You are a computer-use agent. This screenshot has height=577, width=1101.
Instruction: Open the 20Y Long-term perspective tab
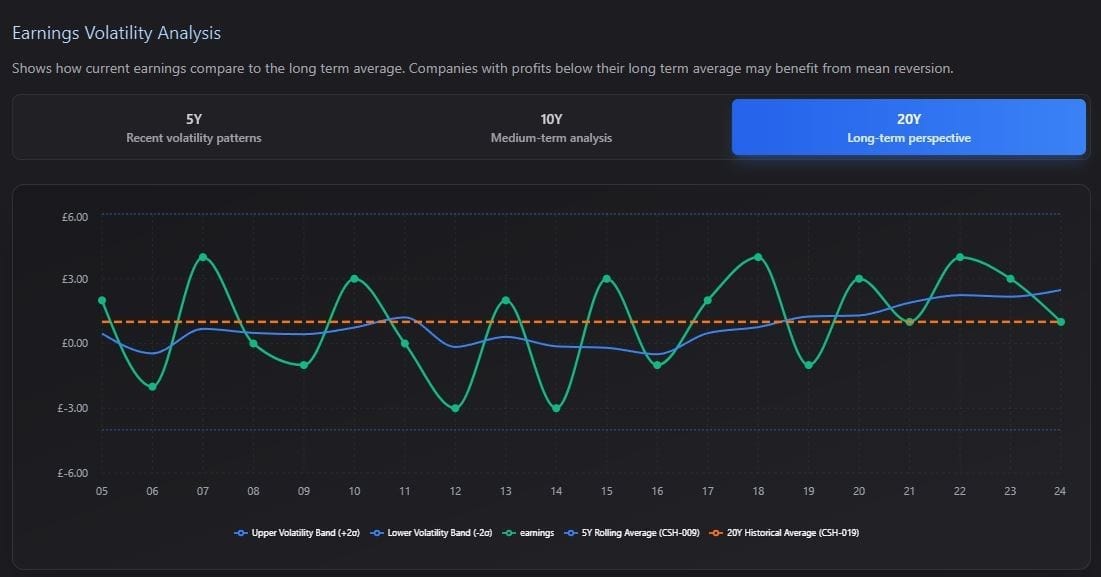click(909, 127)
